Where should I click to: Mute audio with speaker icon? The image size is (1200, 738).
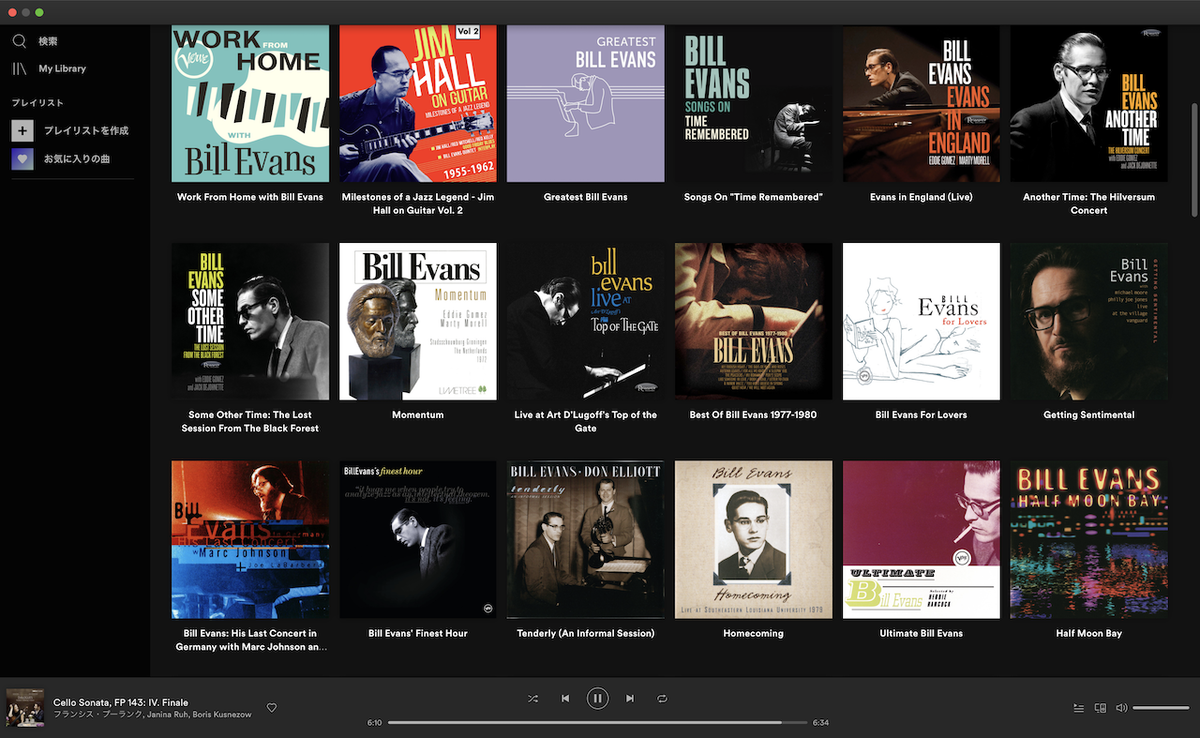[1122, 708]
